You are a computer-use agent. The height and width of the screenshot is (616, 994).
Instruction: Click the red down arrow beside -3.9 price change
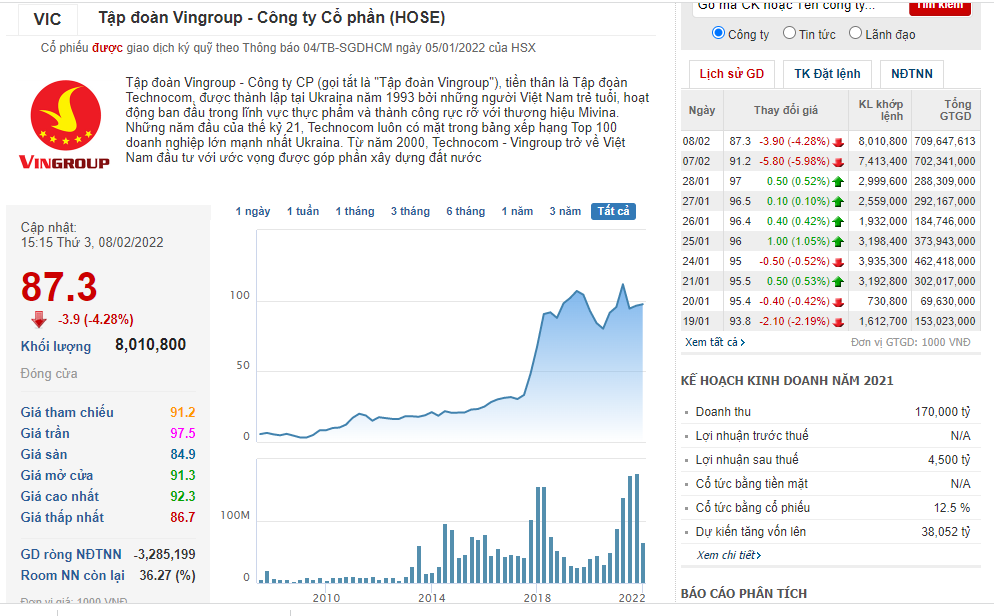click(39, 319)
